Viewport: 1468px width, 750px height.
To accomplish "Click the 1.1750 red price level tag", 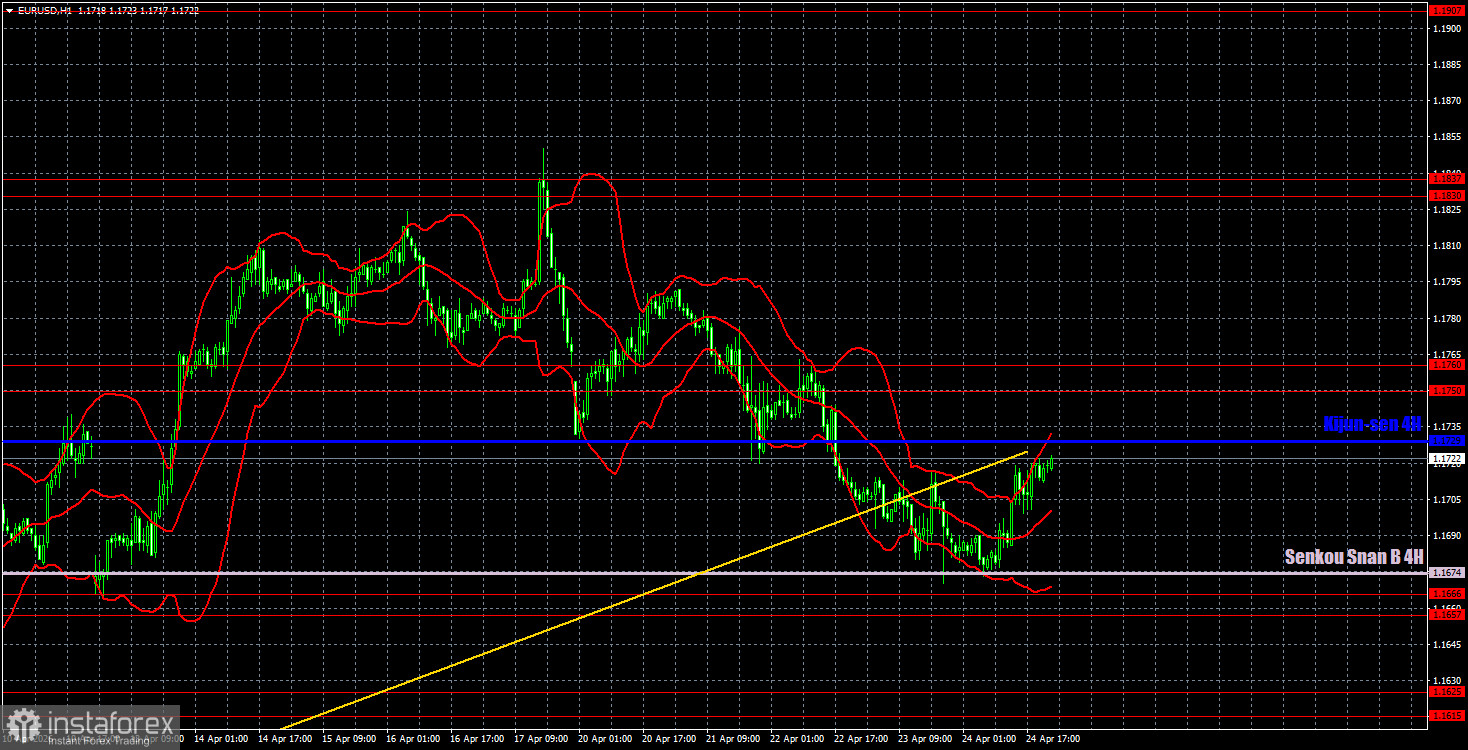I will tap(1447, 390).
